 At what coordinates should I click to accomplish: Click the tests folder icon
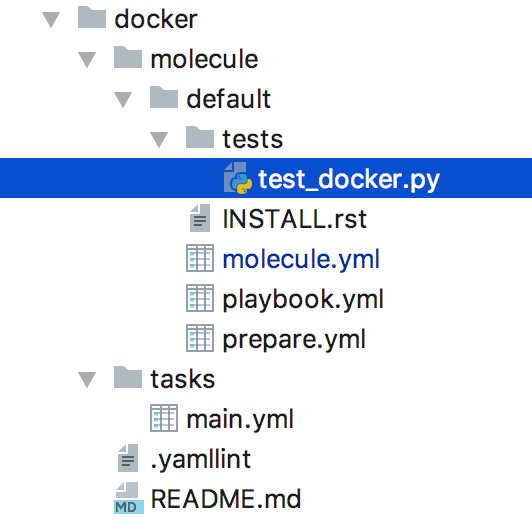point(200,137)
